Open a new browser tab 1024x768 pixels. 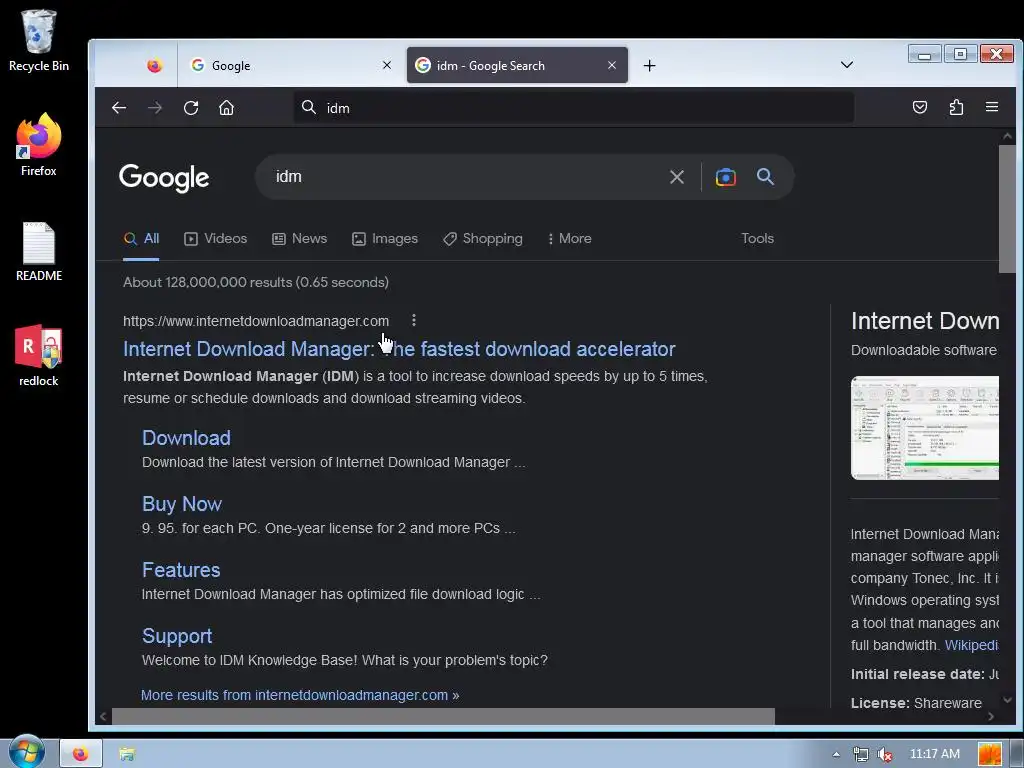(649, 65)
